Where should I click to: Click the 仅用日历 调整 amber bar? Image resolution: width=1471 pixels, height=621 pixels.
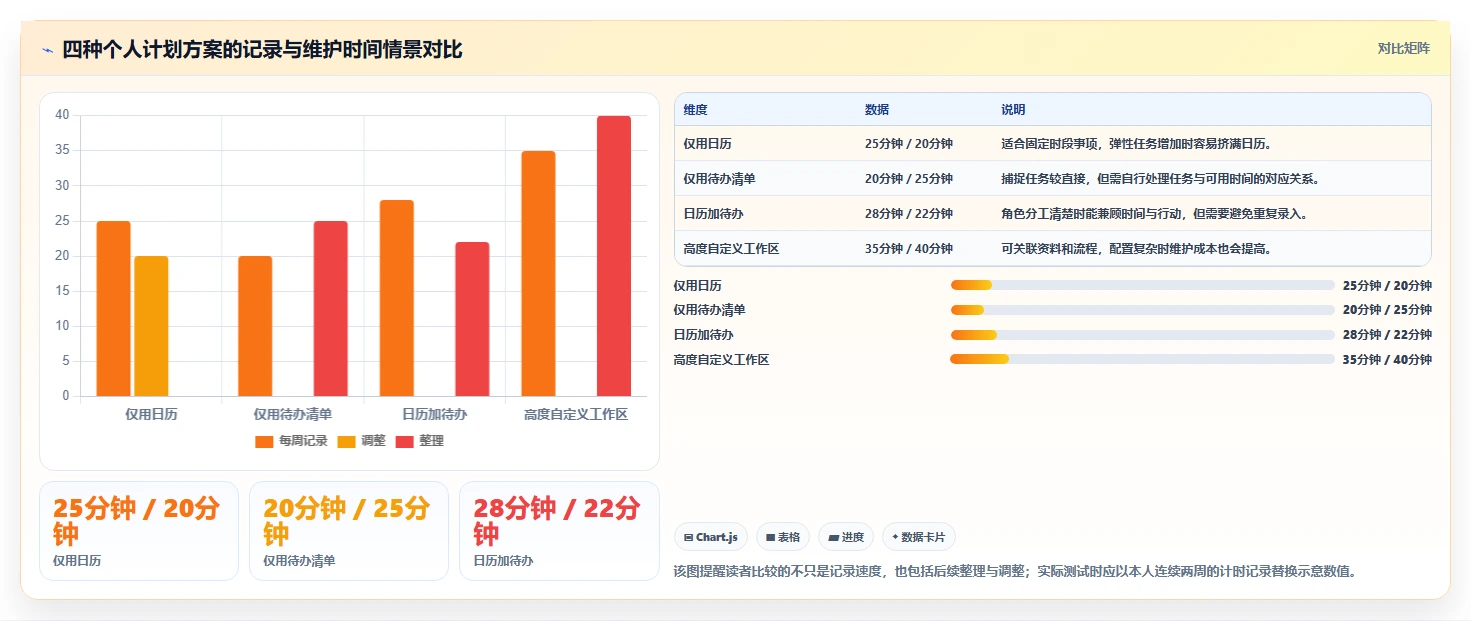tap(151, 326)
